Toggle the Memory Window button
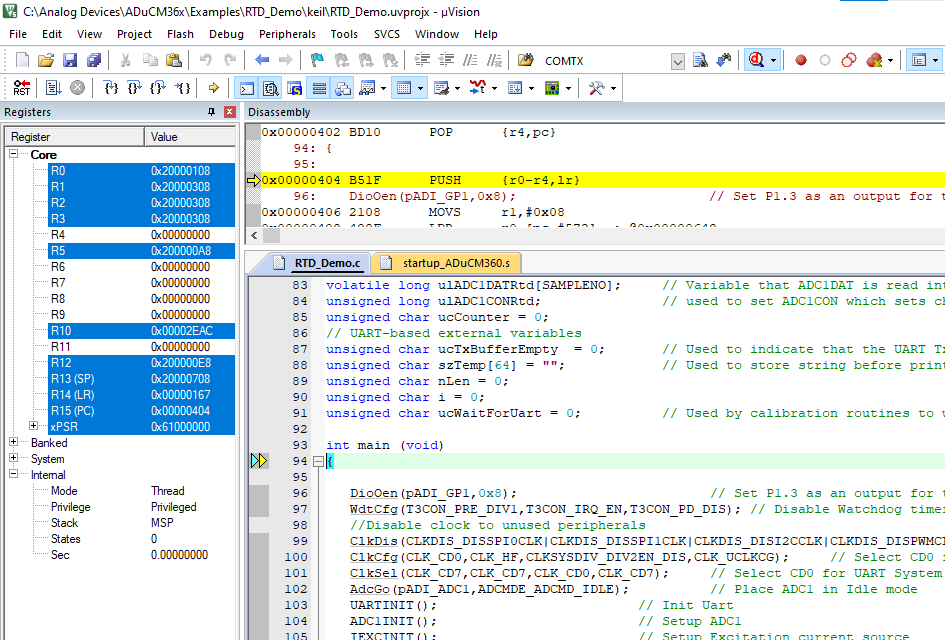Viewport: 945px width, 640px height. click(404, 89)
